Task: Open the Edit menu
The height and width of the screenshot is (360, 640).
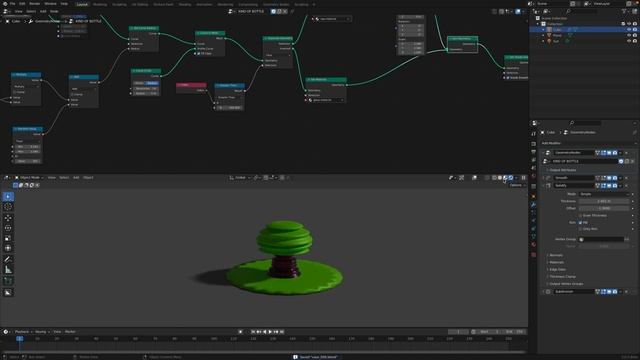Action: [x=22, y=4]
